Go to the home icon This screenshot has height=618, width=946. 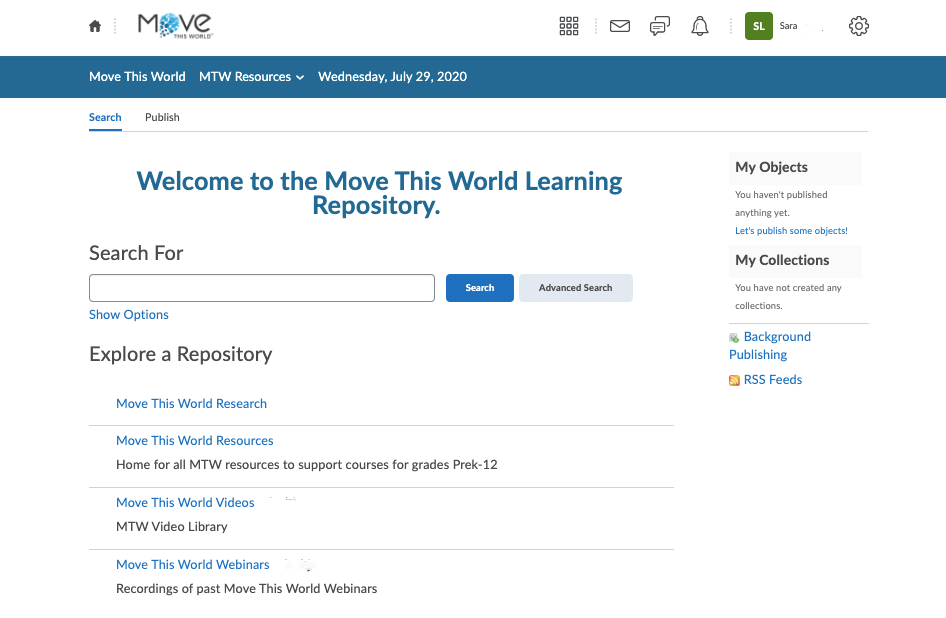click(95, 26)
